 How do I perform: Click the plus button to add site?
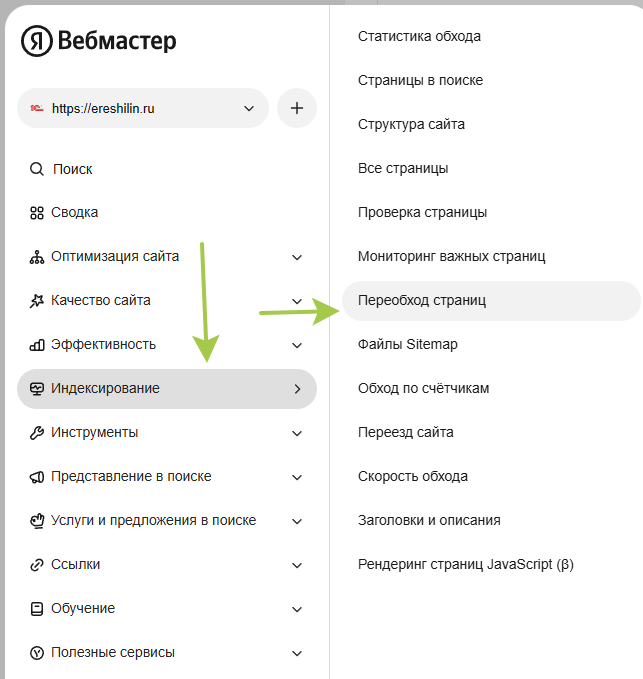click(x=297, y=108)
